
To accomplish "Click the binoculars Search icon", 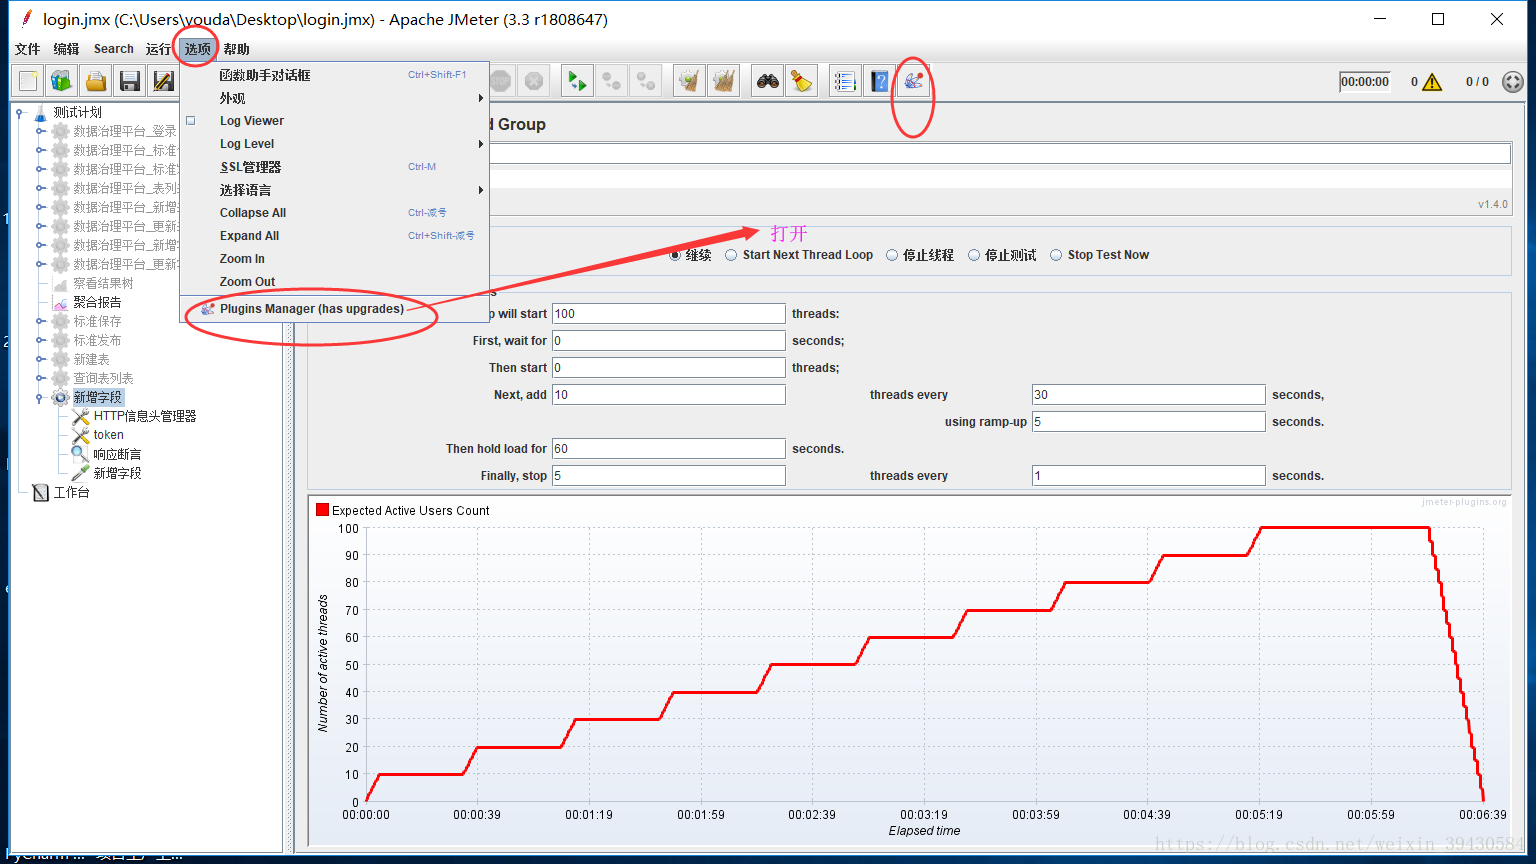I will (x=767, y=81).
